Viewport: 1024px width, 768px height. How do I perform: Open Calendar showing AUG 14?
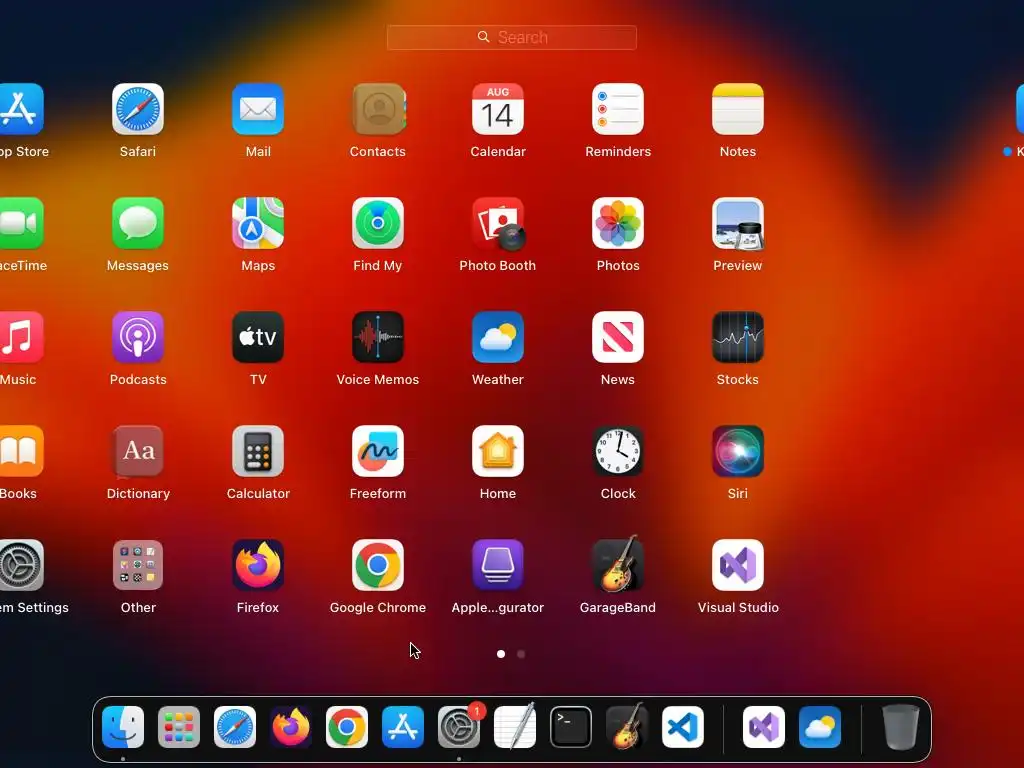coord(498,109)
